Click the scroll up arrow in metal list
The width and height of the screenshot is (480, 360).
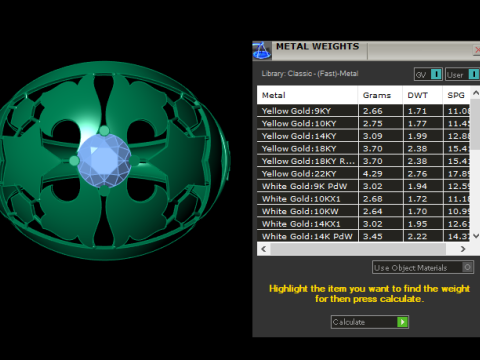475,93
